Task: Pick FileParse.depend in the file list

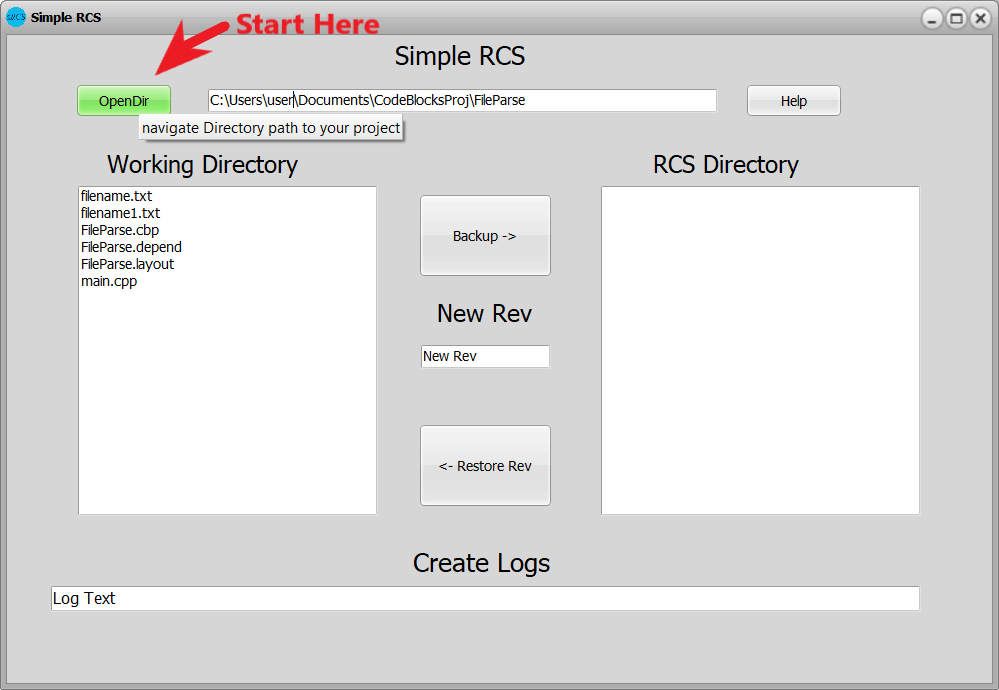Action: pos(131,248)
